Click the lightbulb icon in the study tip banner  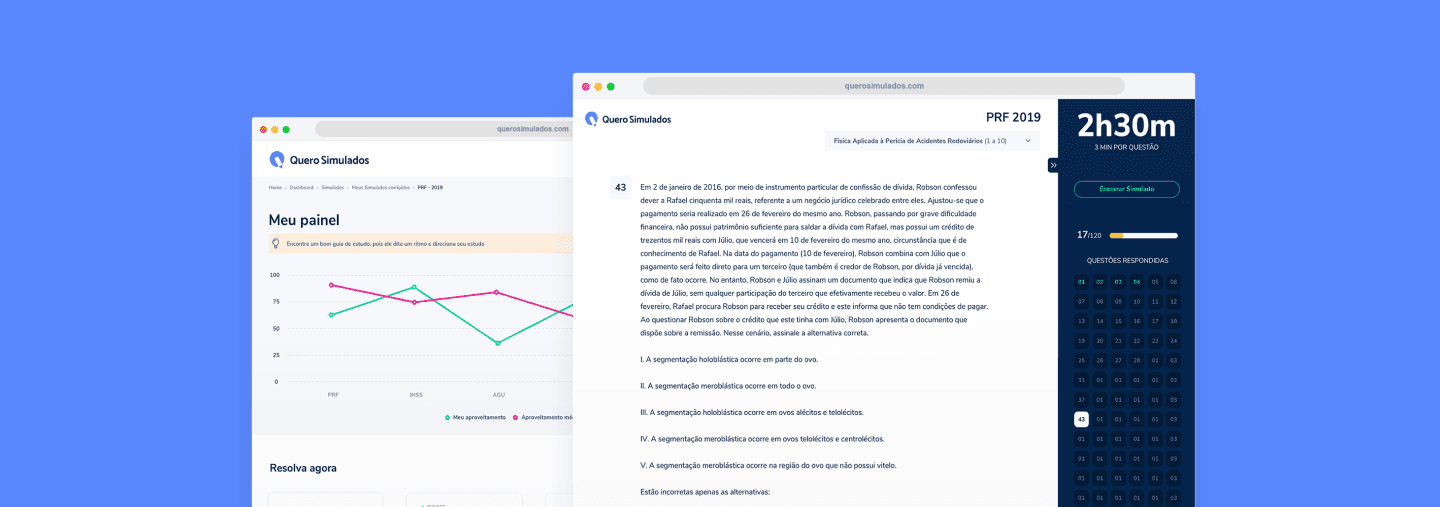tap(276, 243)
